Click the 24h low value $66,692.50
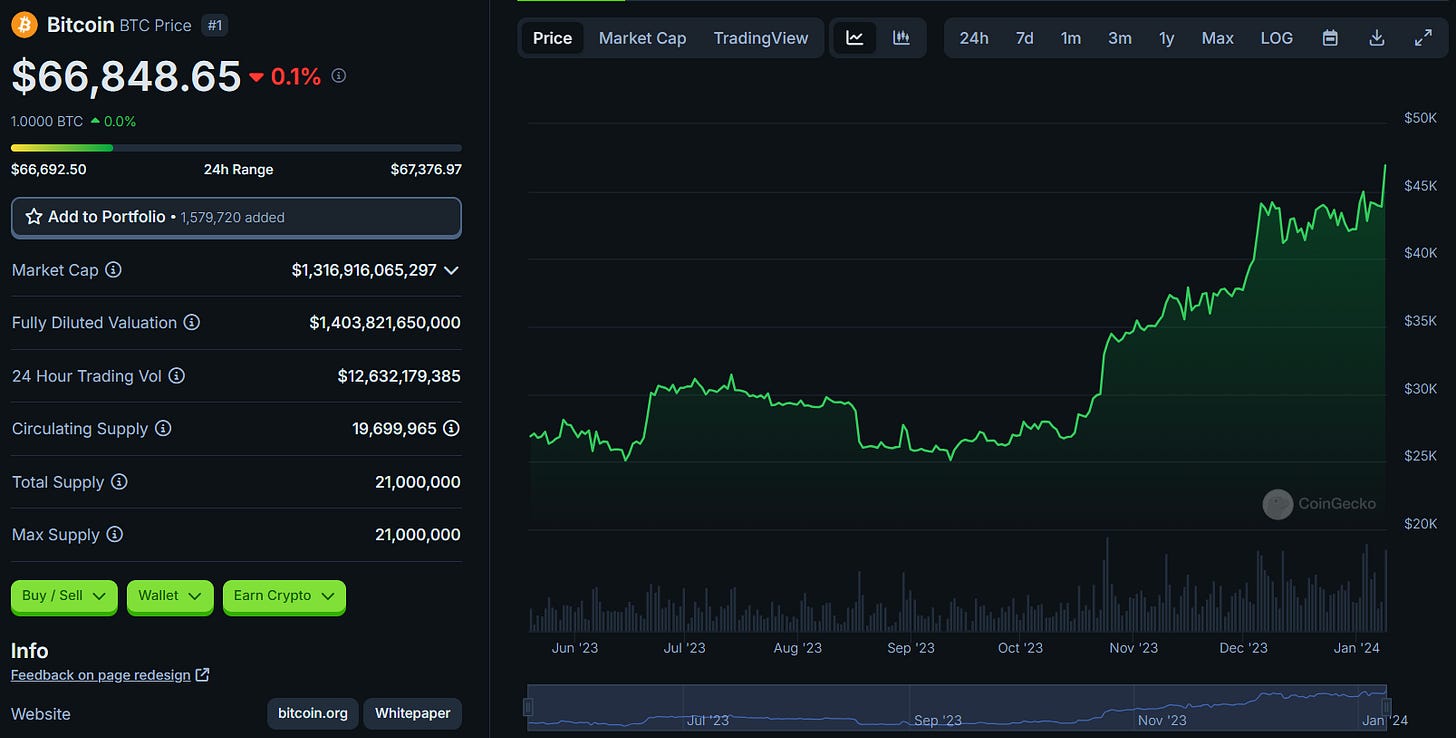The image size is (1456, 738). point(49,169)
